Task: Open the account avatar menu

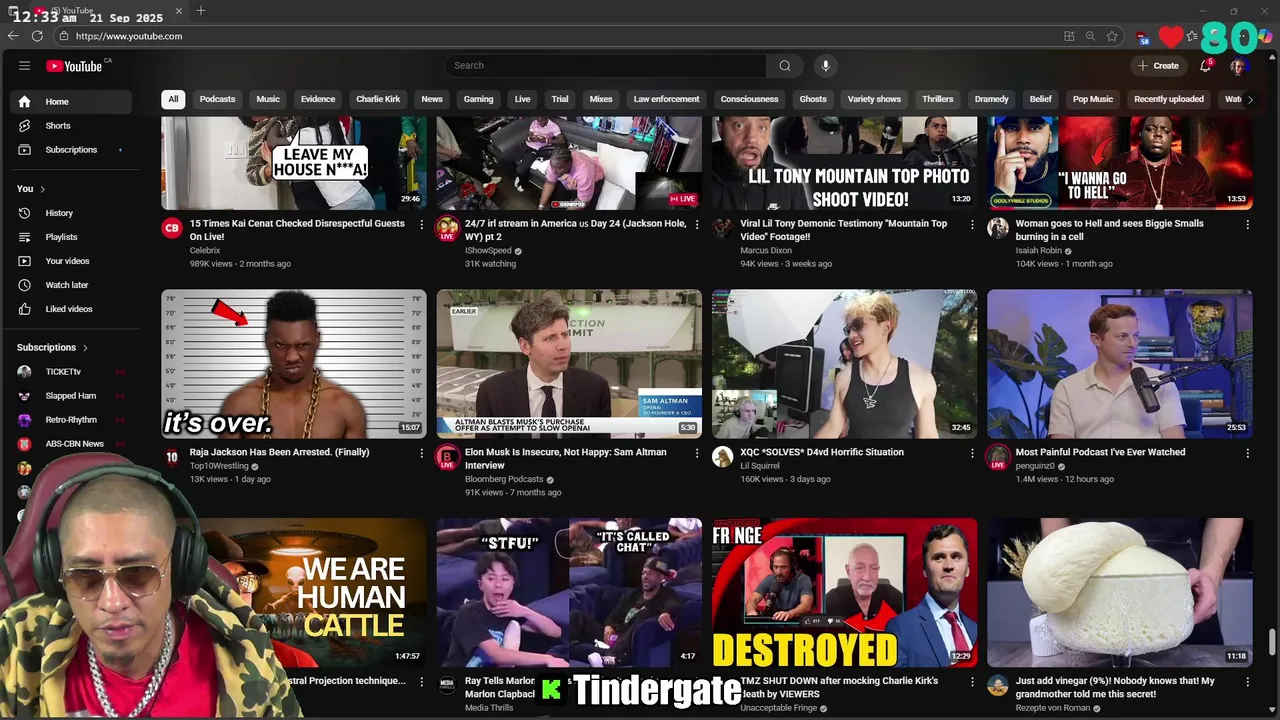Action: tap(1238, 66)
